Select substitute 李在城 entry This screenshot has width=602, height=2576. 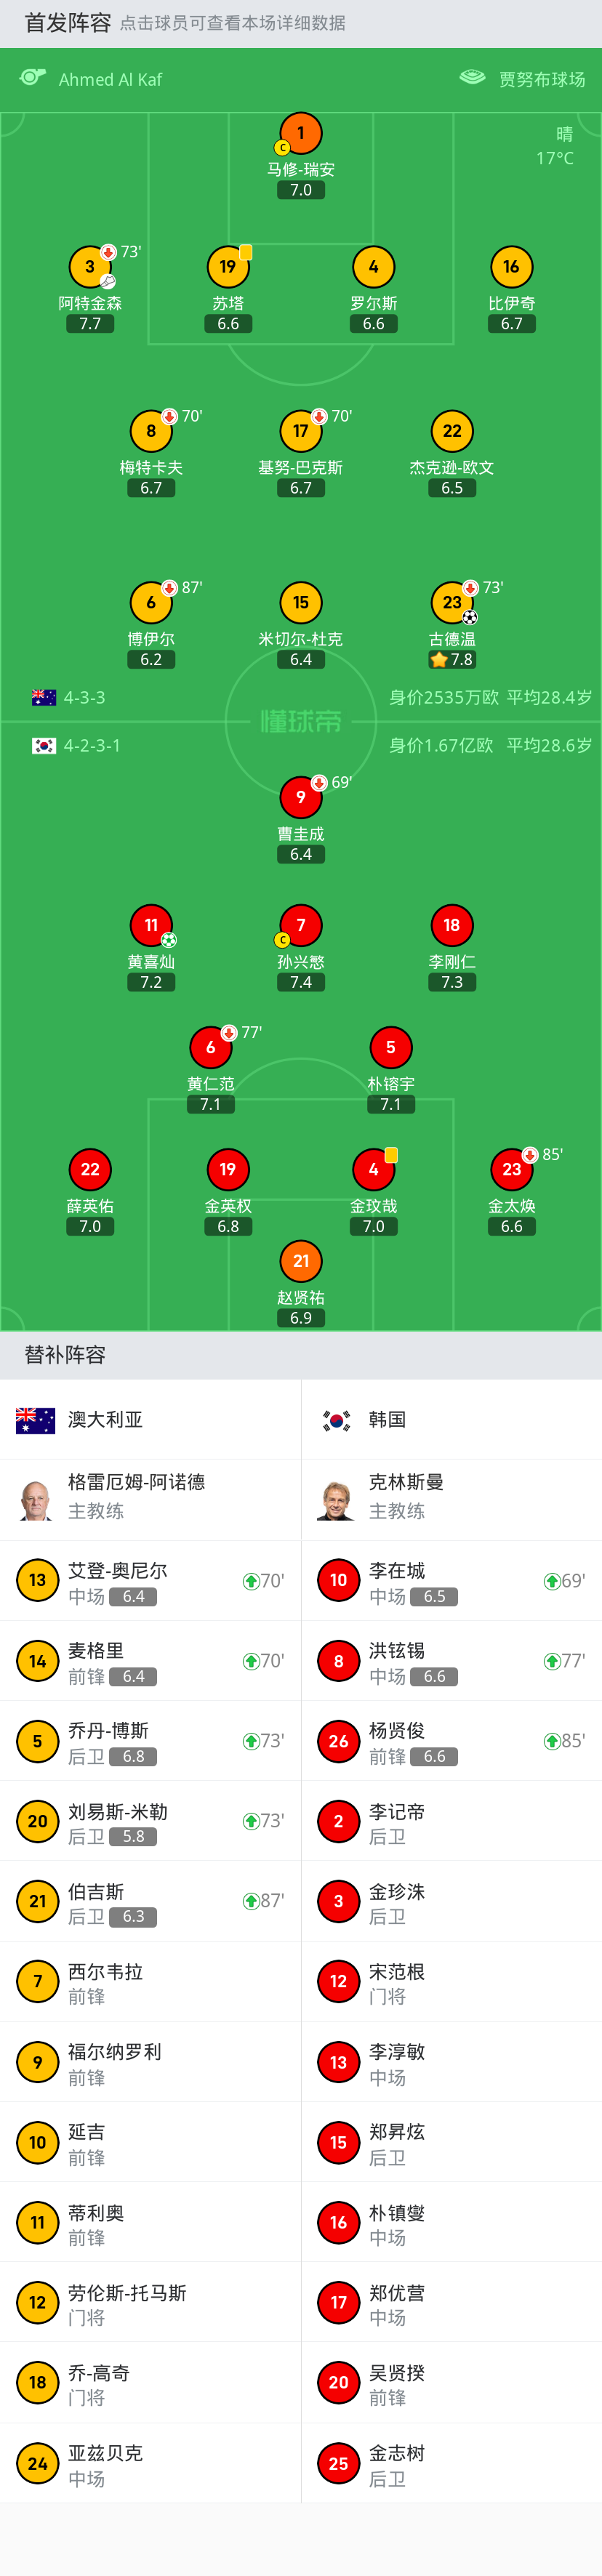(x=451, y=1581)
